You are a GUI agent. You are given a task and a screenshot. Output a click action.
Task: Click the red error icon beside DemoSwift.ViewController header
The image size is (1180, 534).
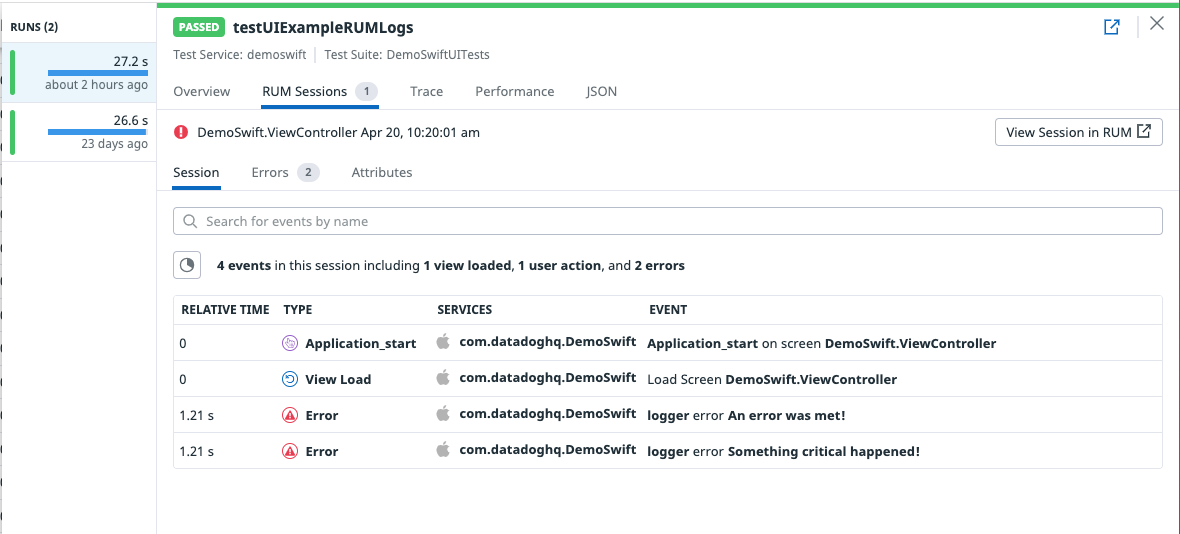(181, 132)
